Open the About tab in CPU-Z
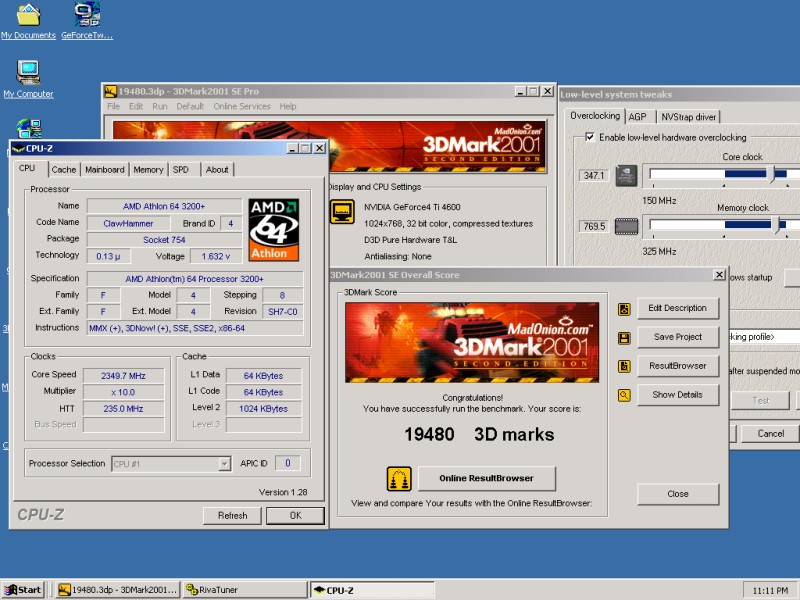The image size is (800, 600). tap(217, 170)
